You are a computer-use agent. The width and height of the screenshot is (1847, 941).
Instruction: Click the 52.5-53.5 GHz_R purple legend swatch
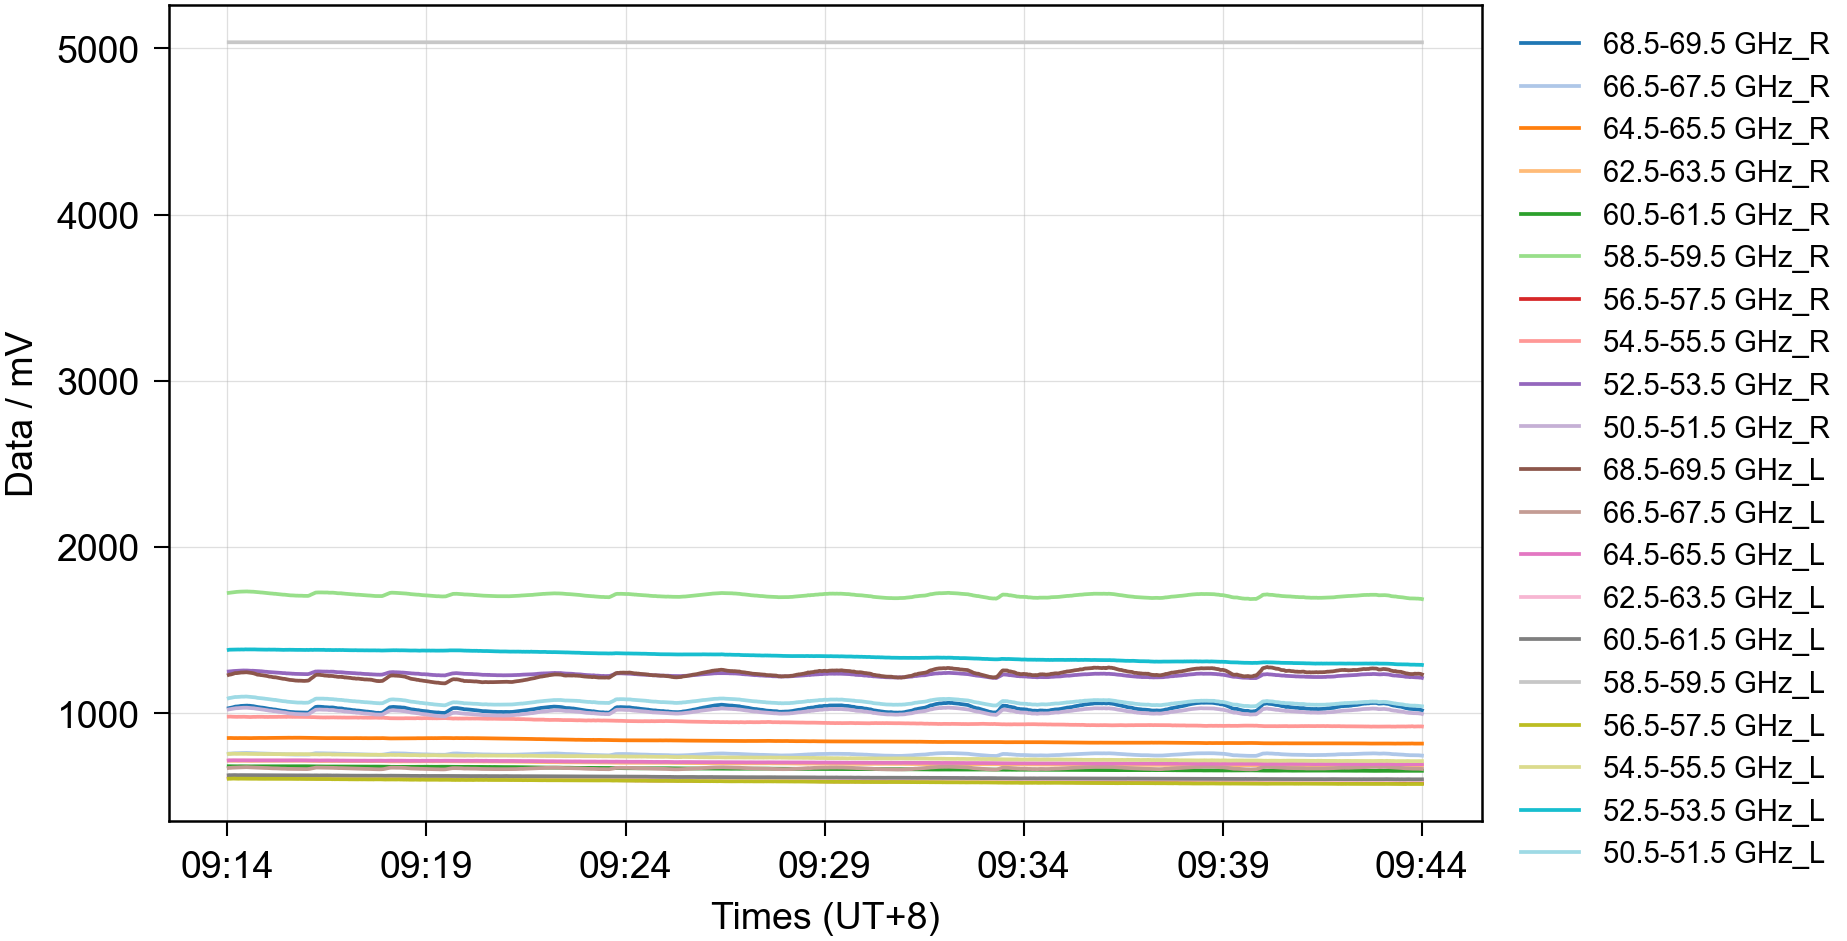point(1549,385)
